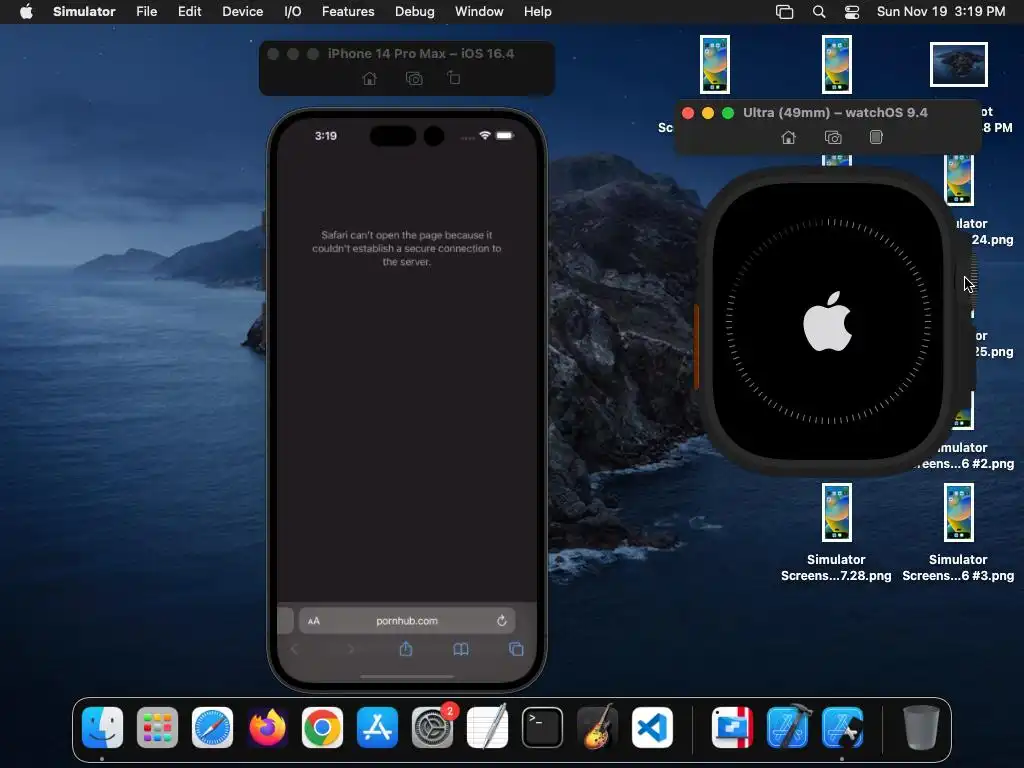Click the orange action button on watch
Viewport: 1024px width, 768px height.
[696, 346]
